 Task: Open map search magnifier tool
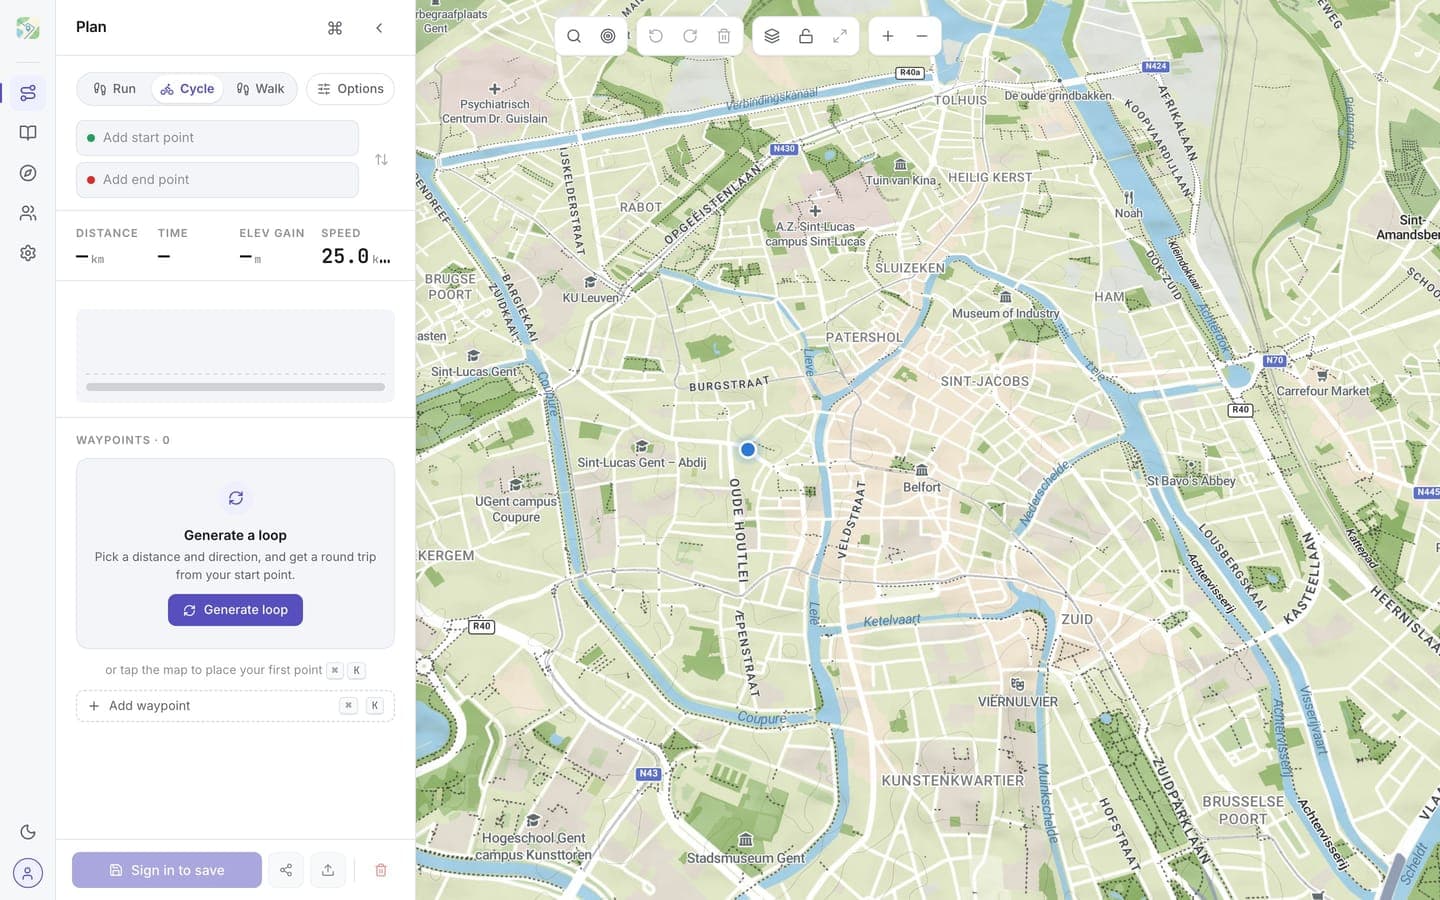pos(574,36)
